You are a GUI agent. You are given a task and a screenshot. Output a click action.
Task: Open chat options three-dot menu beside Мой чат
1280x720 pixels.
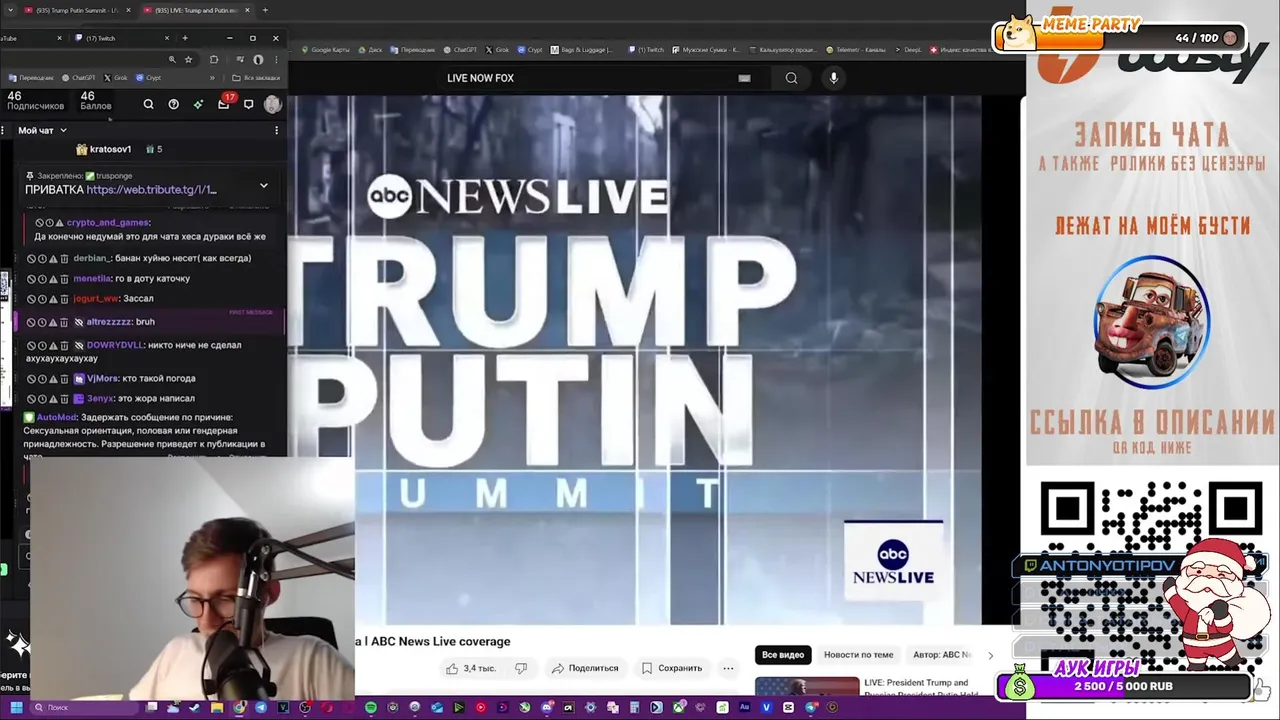pyautogui.click(x=276, y=130)
